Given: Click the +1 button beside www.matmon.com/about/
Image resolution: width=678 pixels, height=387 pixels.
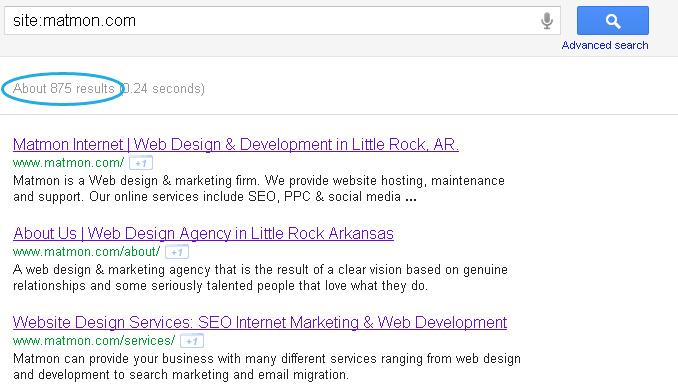Looking at the screenshot, I should (x=177, y=252).
